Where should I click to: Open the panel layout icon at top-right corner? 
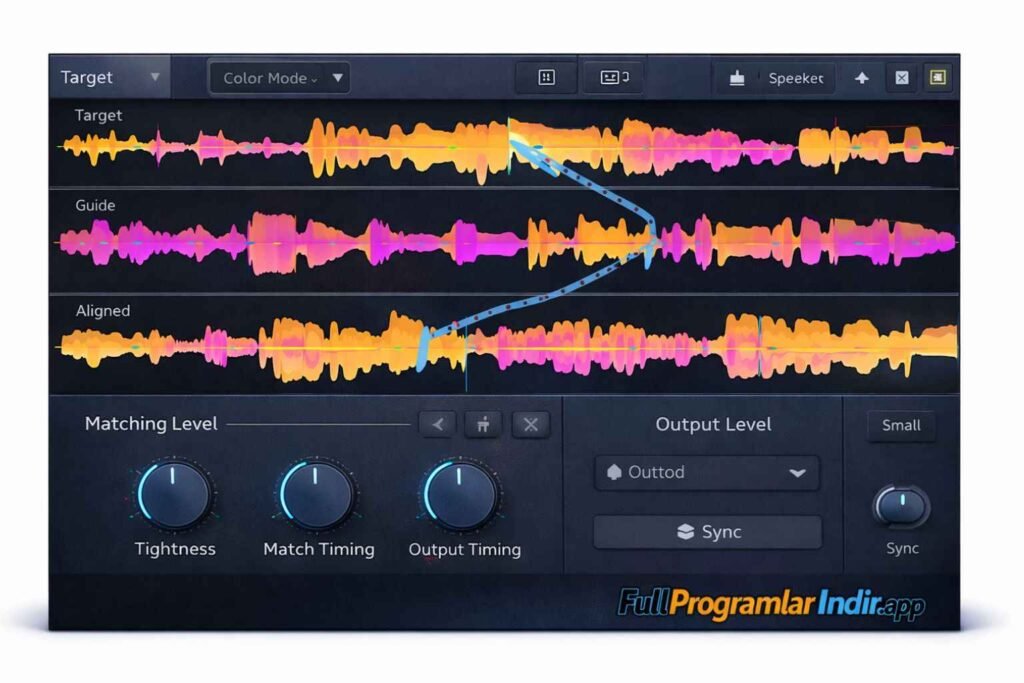(x=938, y=77)
